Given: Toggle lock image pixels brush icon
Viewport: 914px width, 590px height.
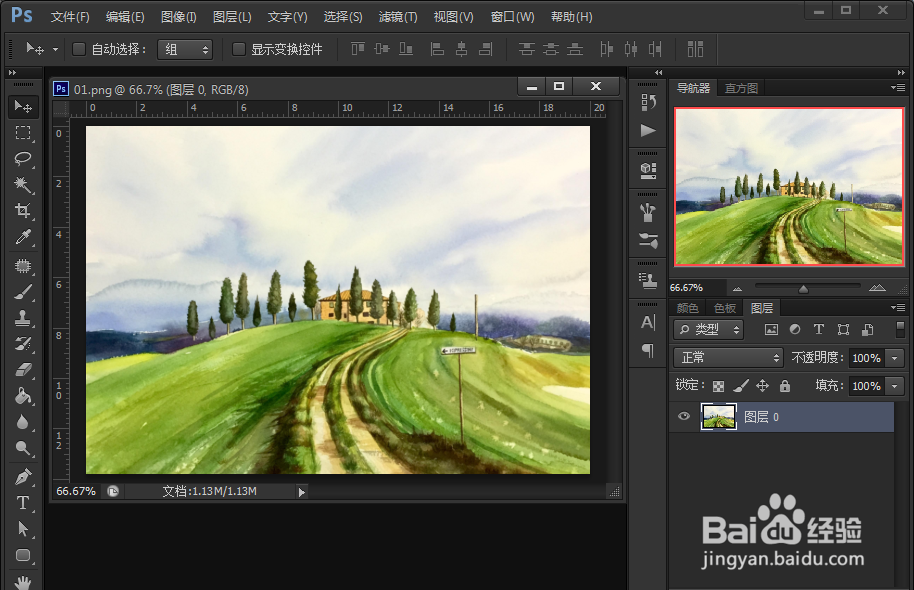Looking at the screenshot, I should 740,386.
